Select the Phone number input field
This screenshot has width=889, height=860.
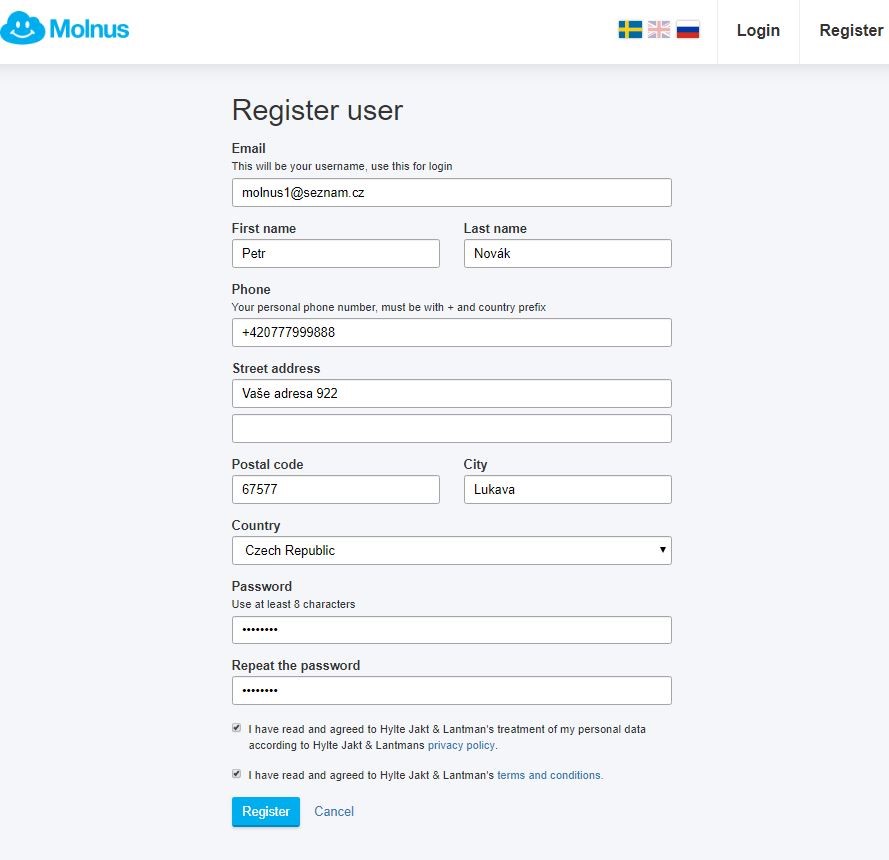coord(452,333)
